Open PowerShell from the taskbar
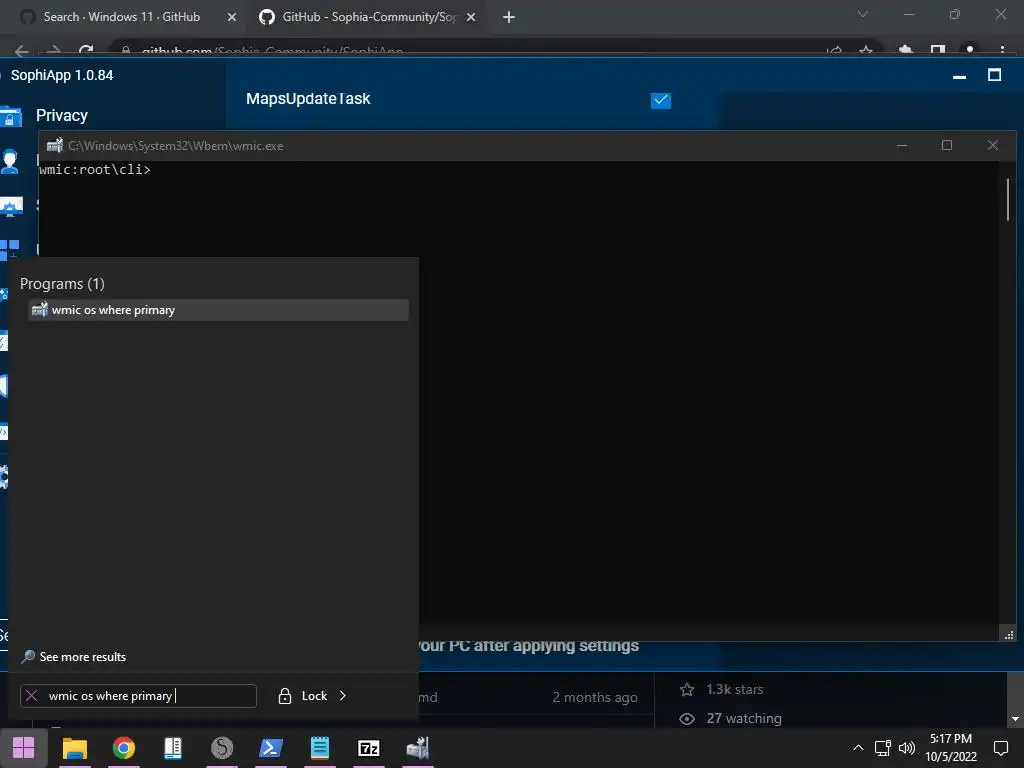Image resolution: width=1024 pixels, height=768 pixels. pyautogui.click(x=271, y=748)
